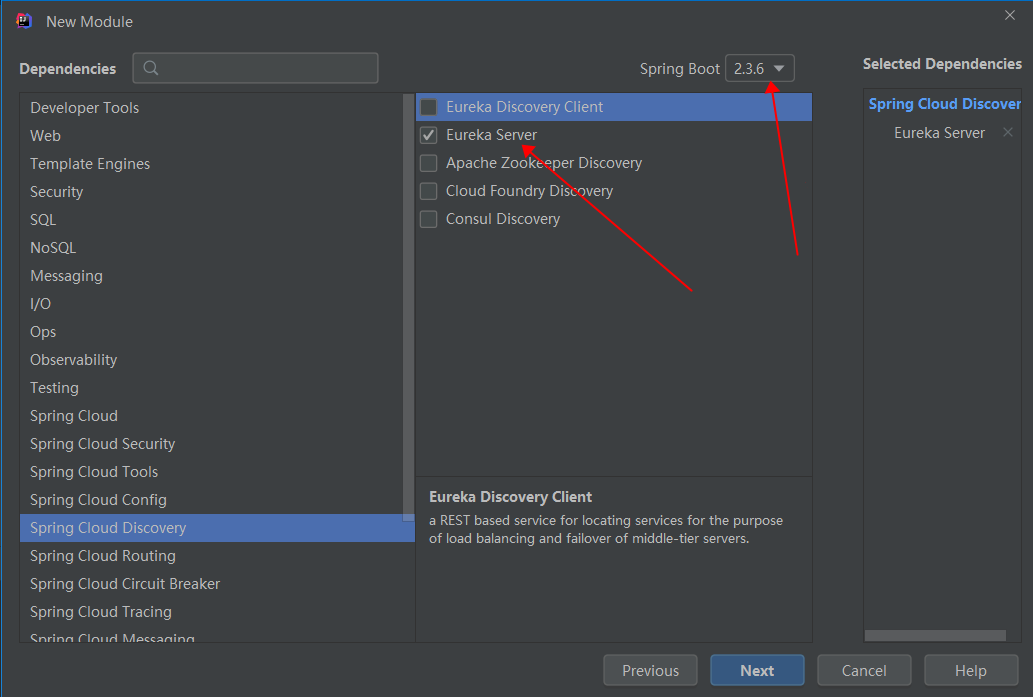Close the New Module dialog
The width and height of the screenshot is (1033, 697).
click(x=1009, y=15)
